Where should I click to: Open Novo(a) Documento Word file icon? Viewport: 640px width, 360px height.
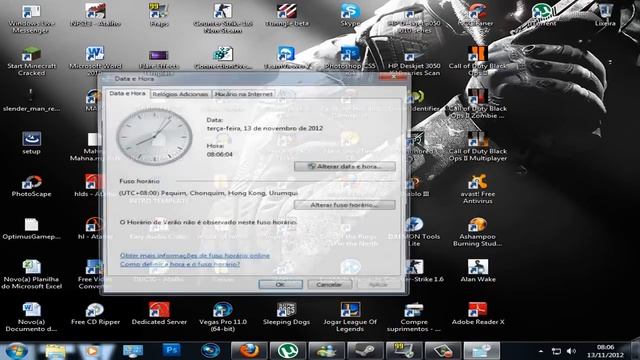pos(31,317)
